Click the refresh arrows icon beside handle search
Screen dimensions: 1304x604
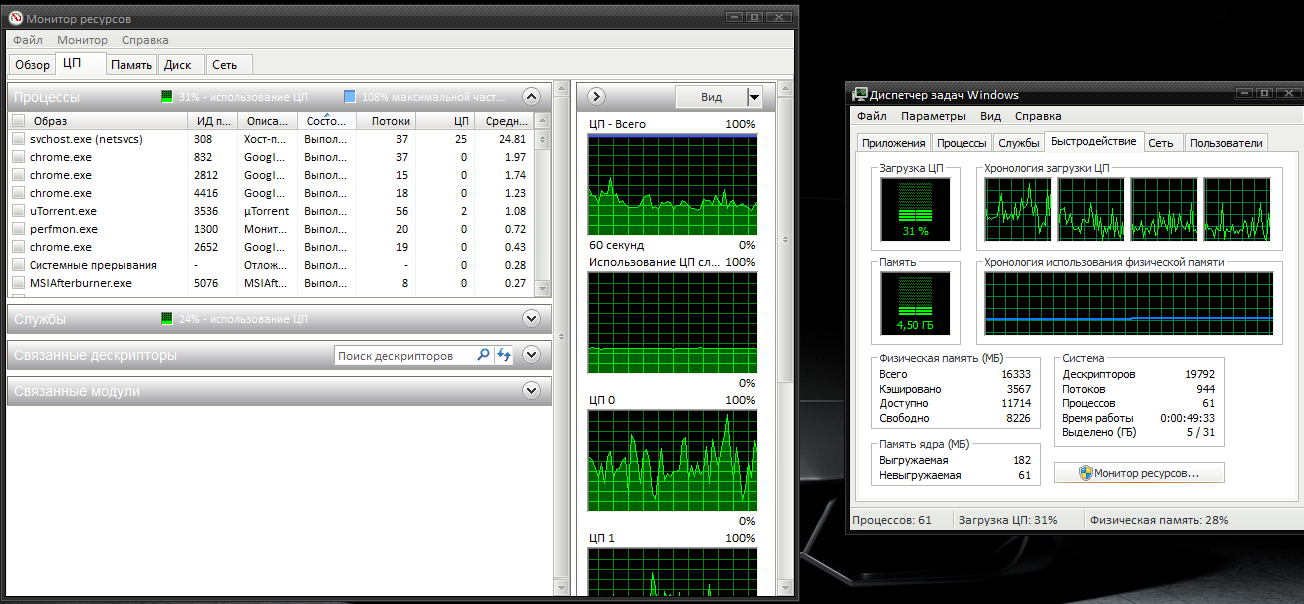coord(504,356)
